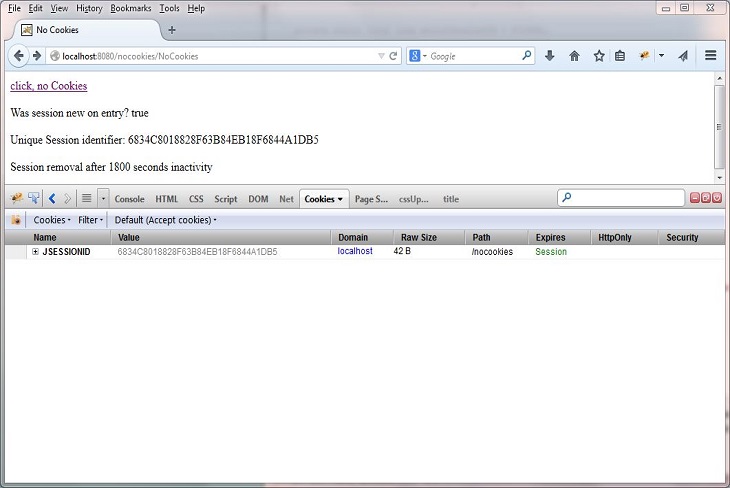Click in the Firebug search field
730x488 pixels.
pyautogui.click(x=621, y=197)
